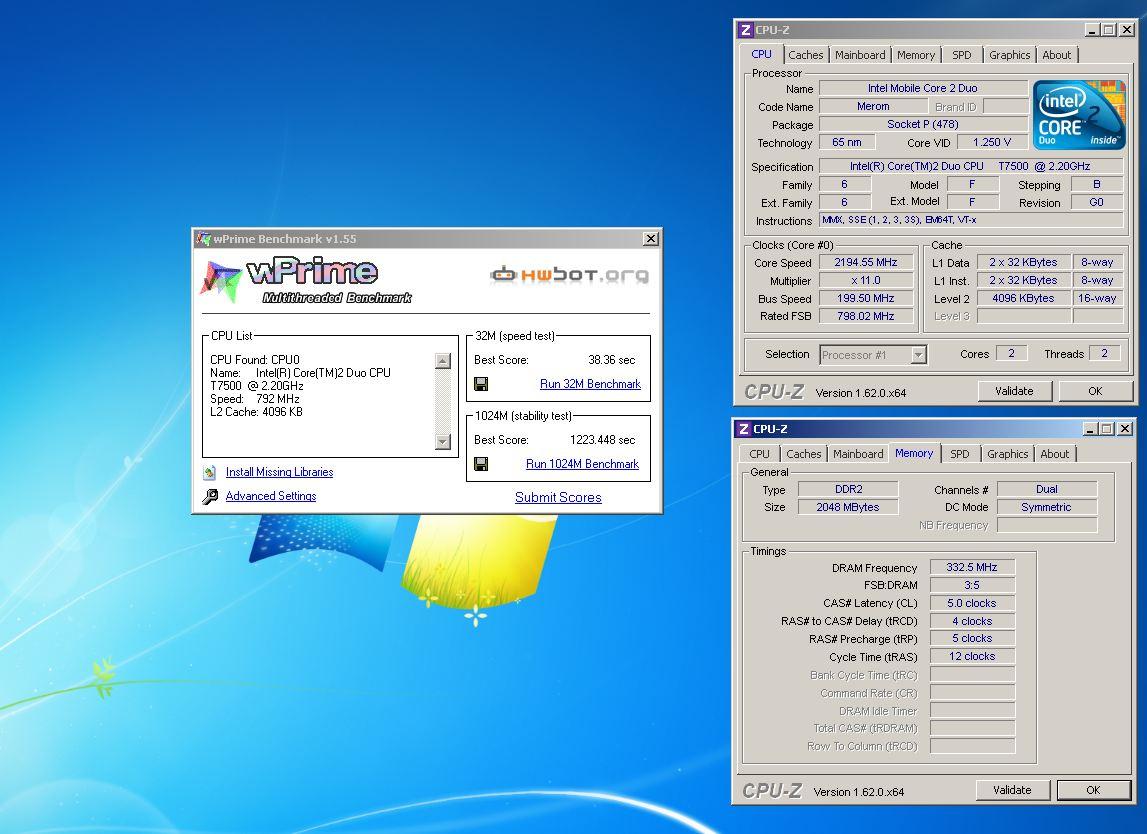Open Install Missing Libraries link

pos(279,473)
